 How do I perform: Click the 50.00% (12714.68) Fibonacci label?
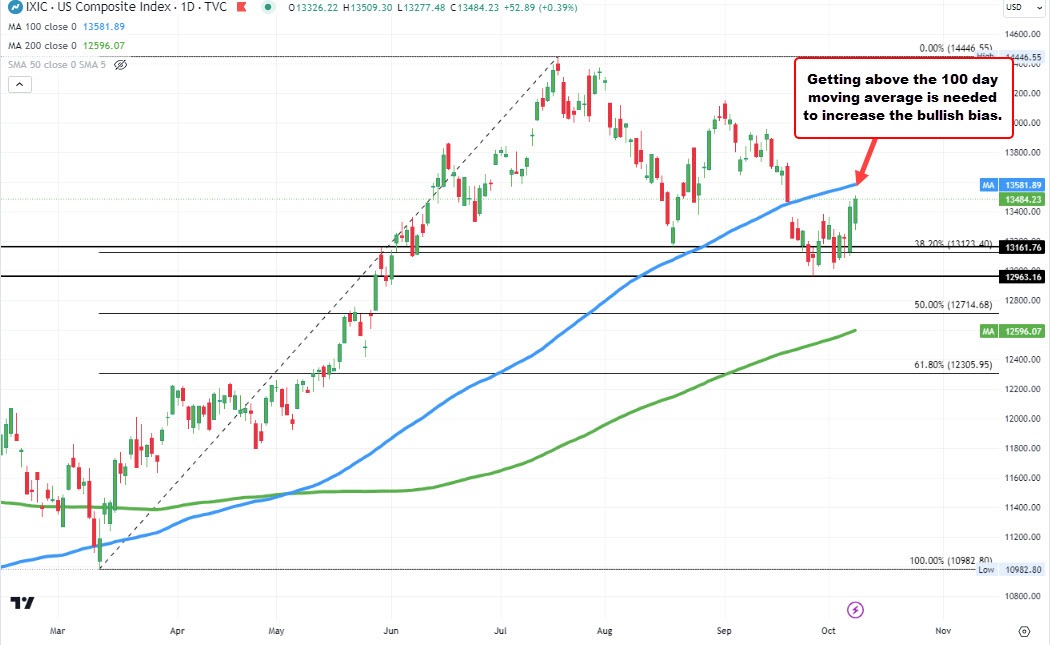point(953,305)
